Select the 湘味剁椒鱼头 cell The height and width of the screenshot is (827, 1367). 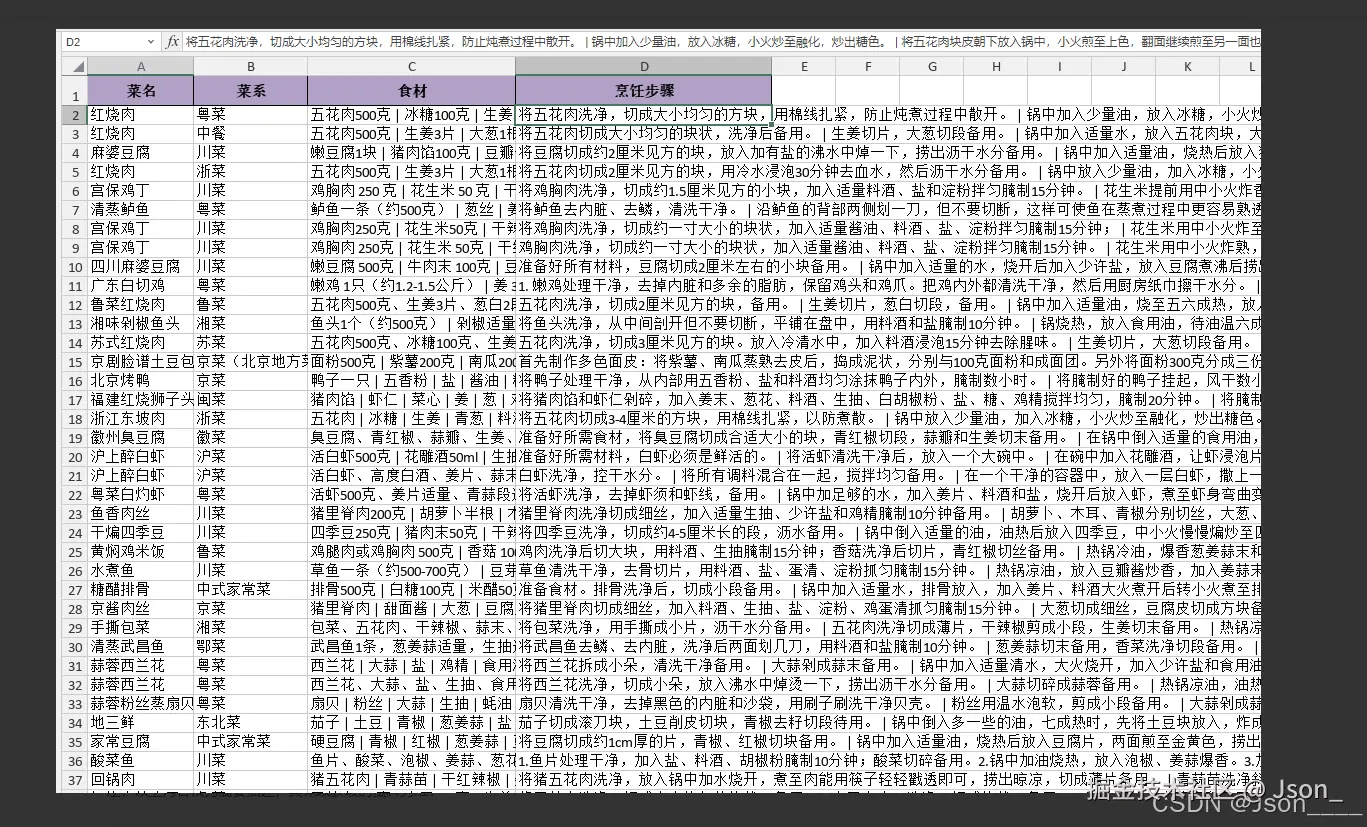tap(140, 323)
